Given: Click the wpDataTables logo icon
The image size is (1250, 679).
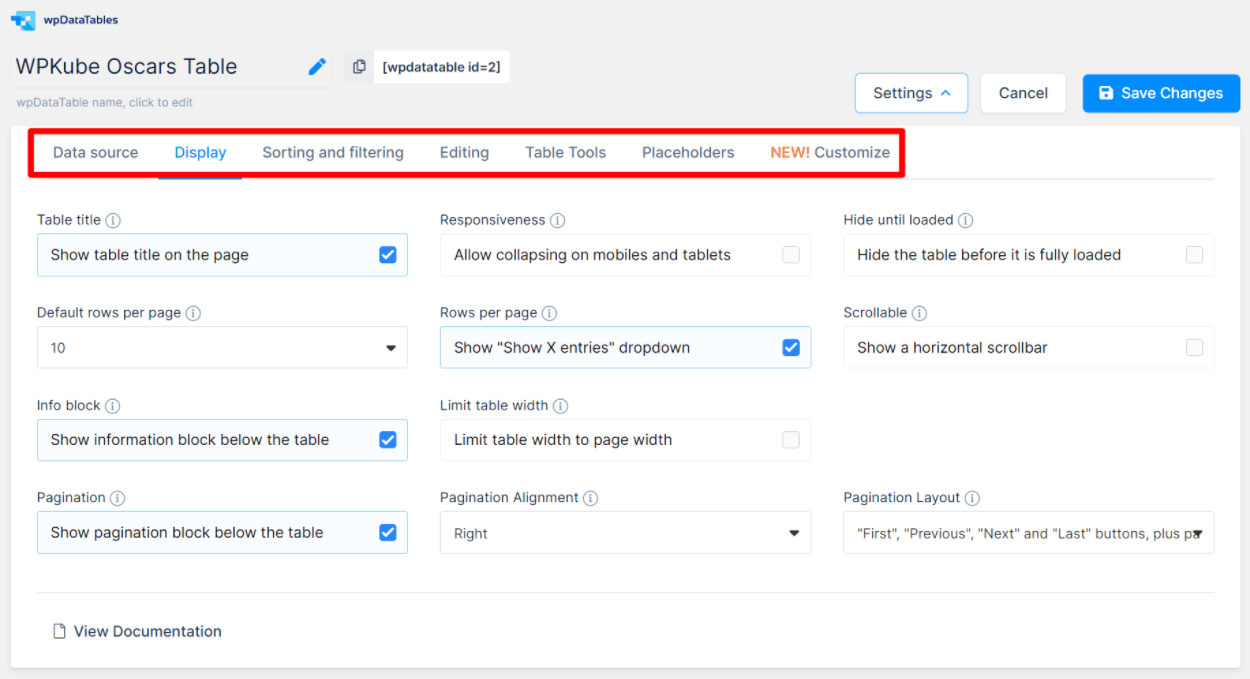Looking at the screenshot, I should [x=23, y=20].
